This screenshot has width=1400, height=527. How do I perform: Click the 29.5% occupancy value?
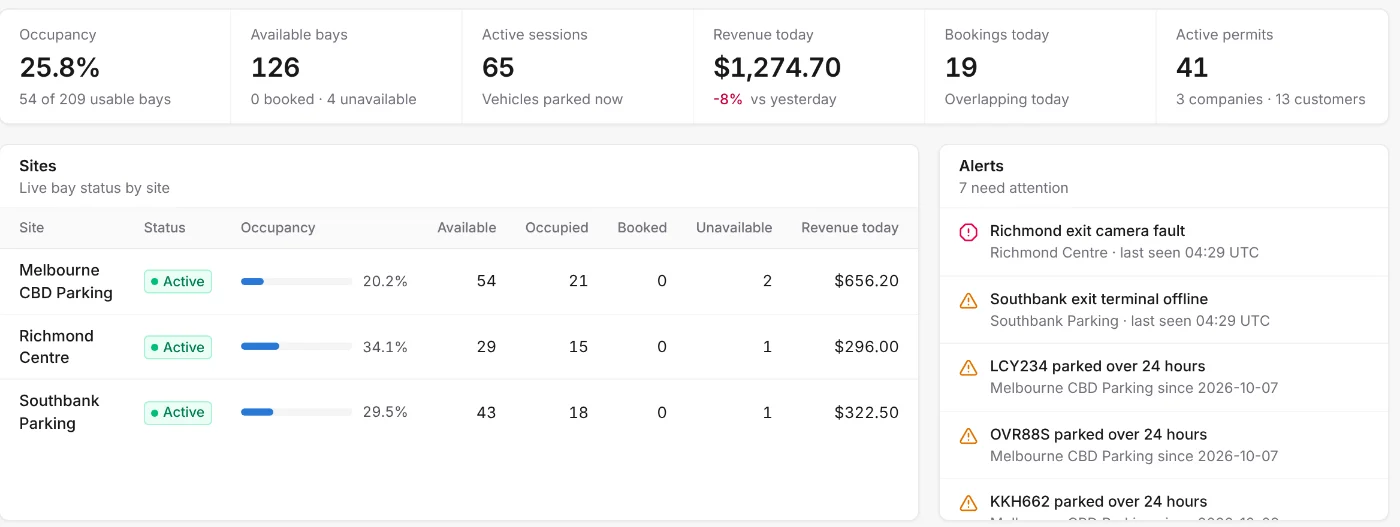pos(385,412)
